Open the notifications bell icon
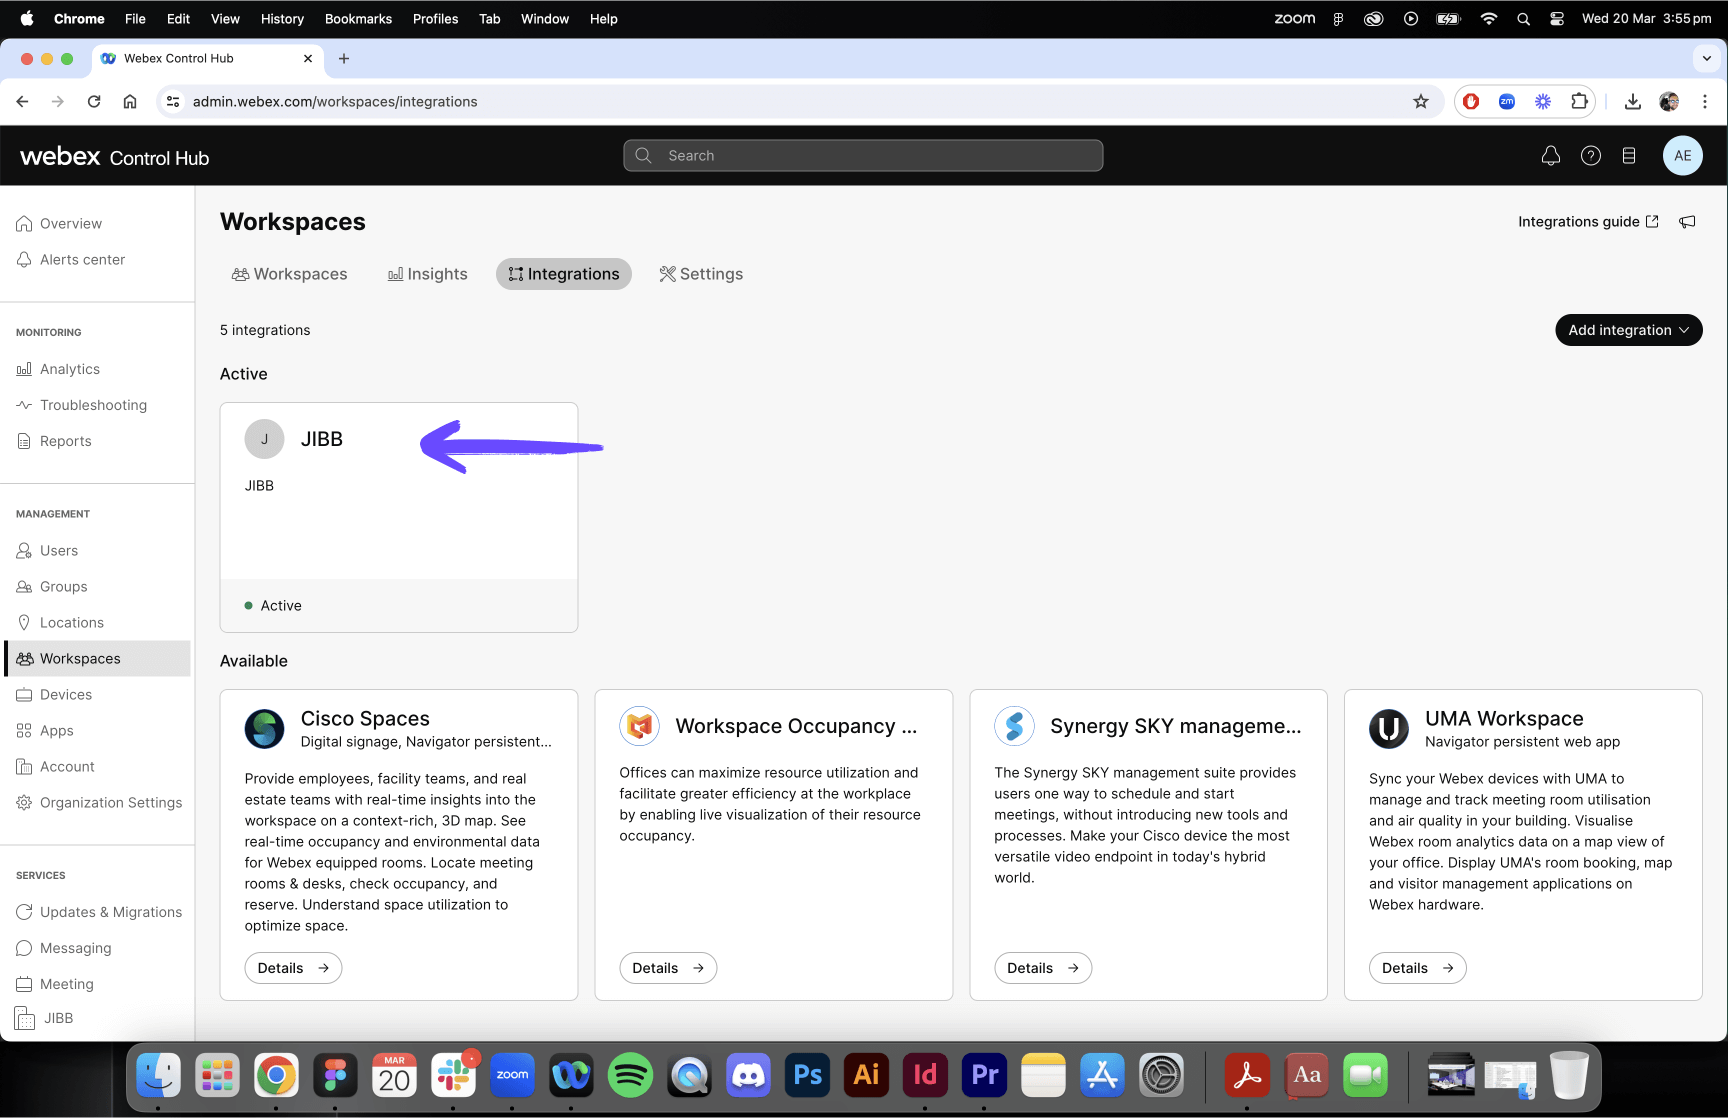The height and width of the screenshot is (1118, 1728). pos(1551,156)
